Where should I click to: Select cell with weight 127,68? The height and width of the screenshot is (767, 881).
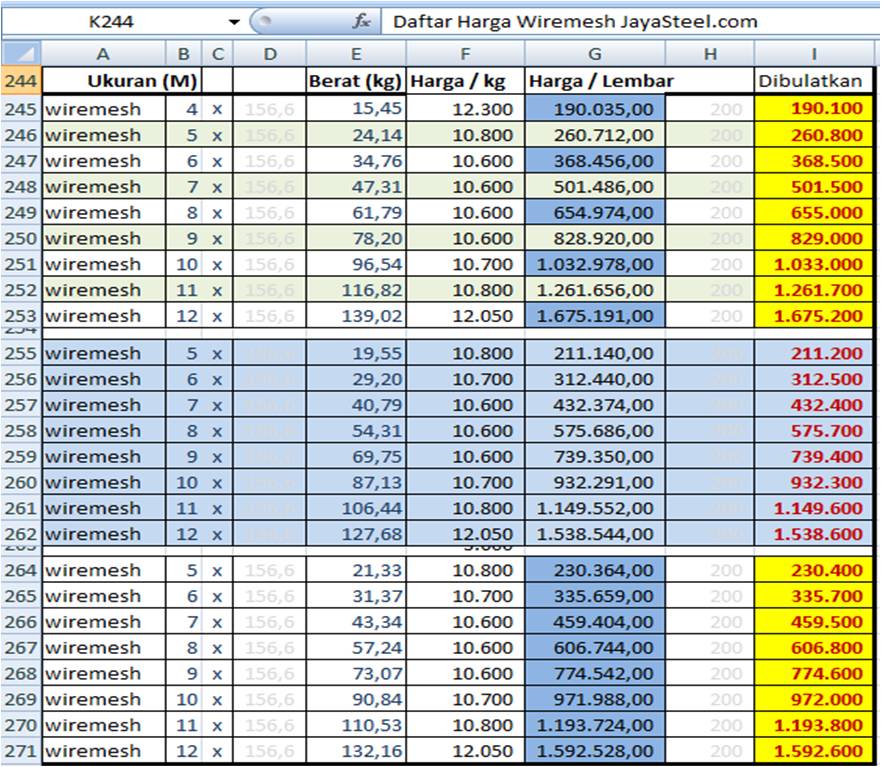point(356,534)
